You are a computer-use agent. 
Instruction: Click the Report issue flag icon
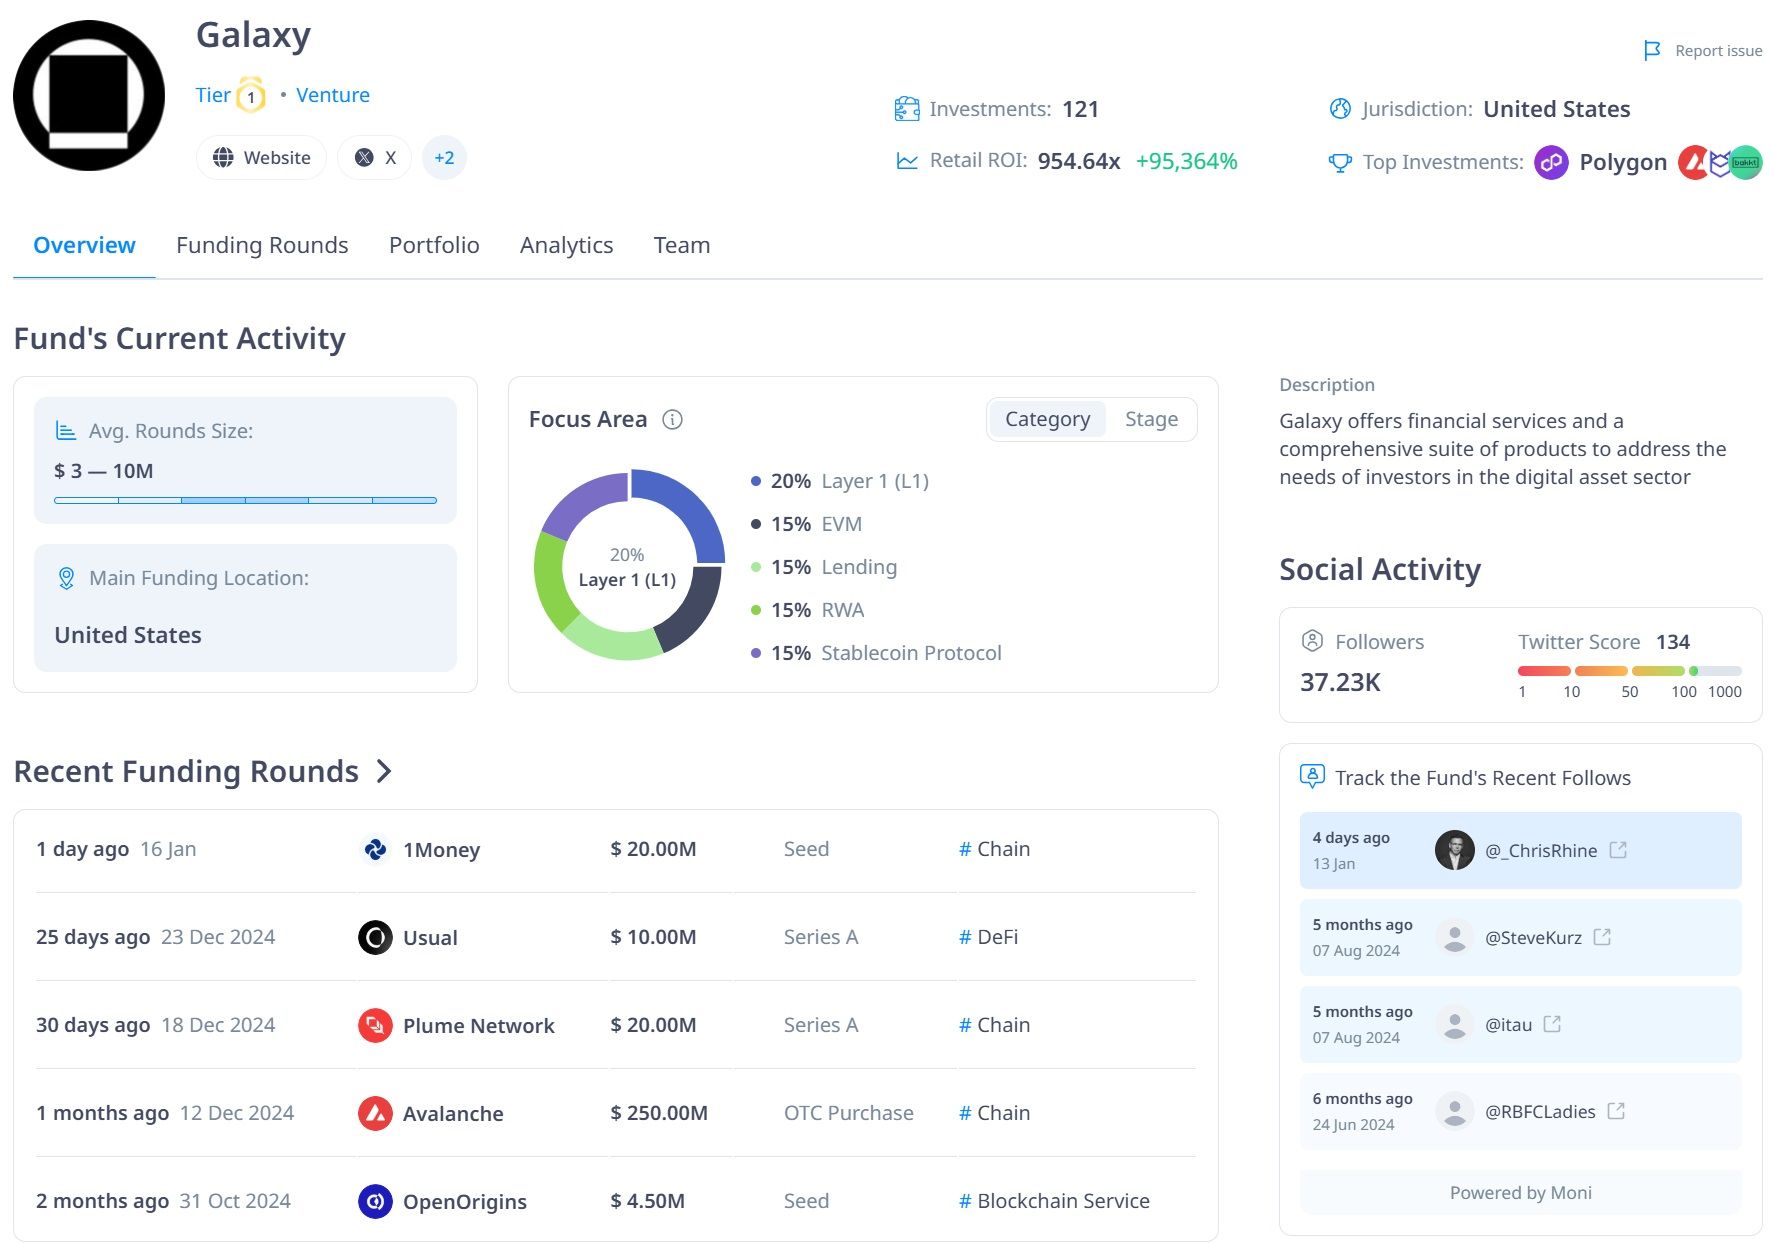coord(1652,50)
